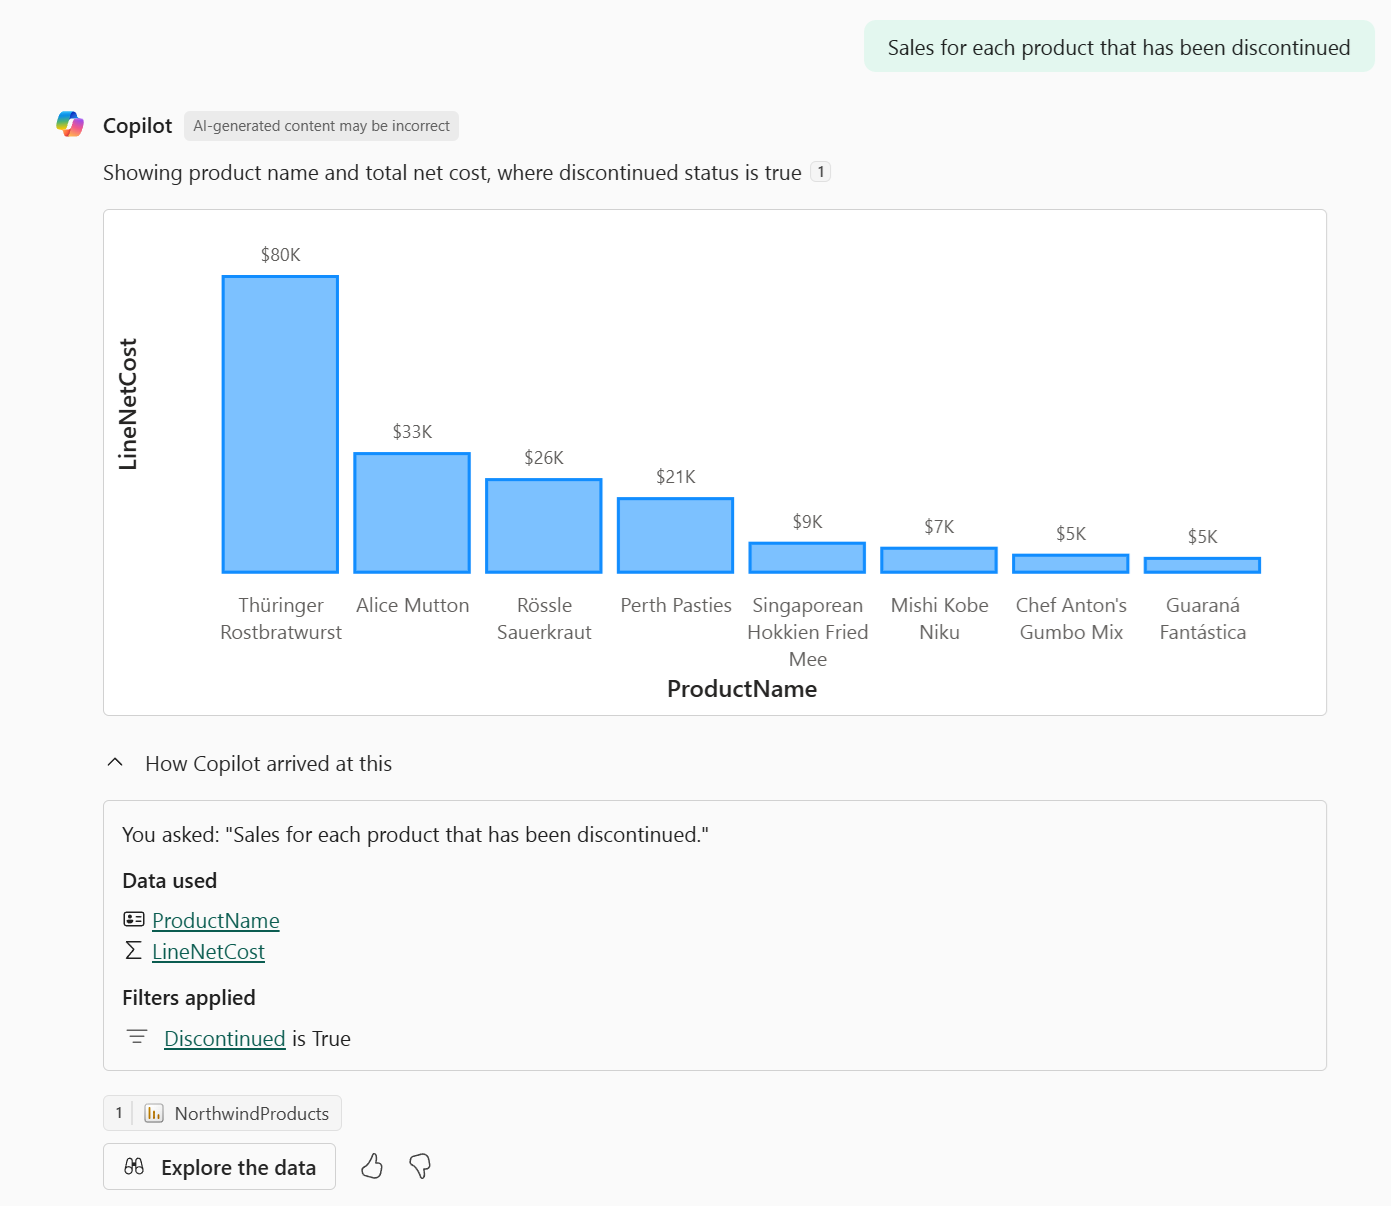Image resolution: width=1391 pixels, height=1206 pixels.
Task: Click the thumbs down feedback icon
Action: 420,1166
